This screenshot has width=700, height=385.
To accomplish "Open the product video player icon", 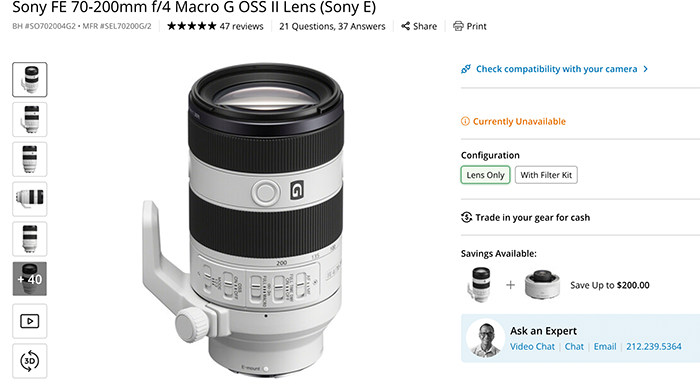I will pos(29,321).
